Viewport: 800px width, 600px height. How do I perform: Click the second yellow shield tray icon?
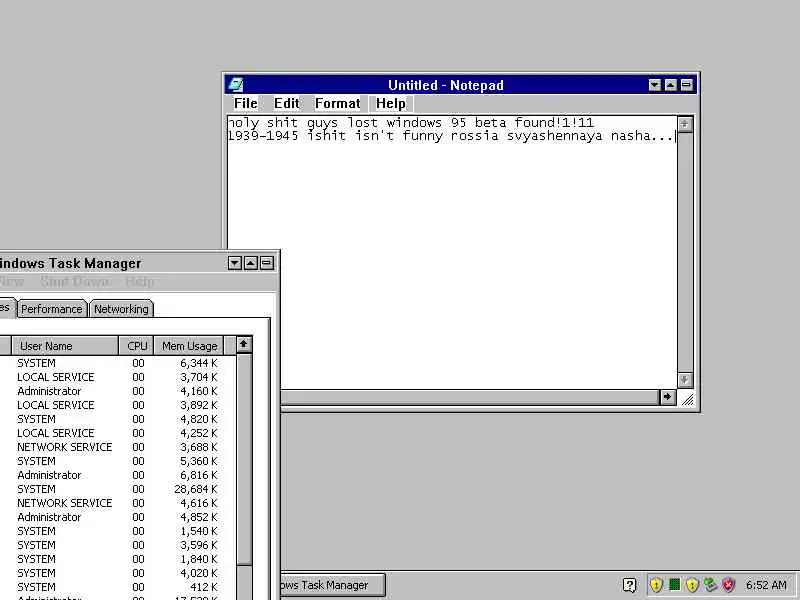[x=692, y=585]
